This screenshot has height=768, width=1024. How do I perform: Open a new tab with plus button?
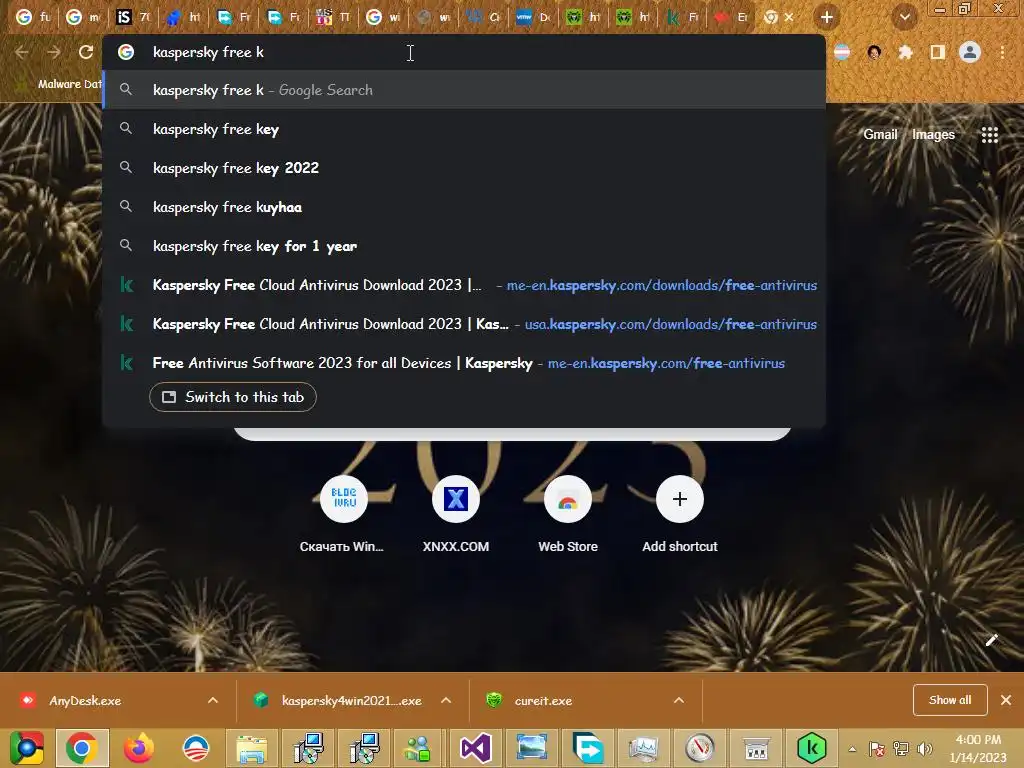(x=826, y=17)
